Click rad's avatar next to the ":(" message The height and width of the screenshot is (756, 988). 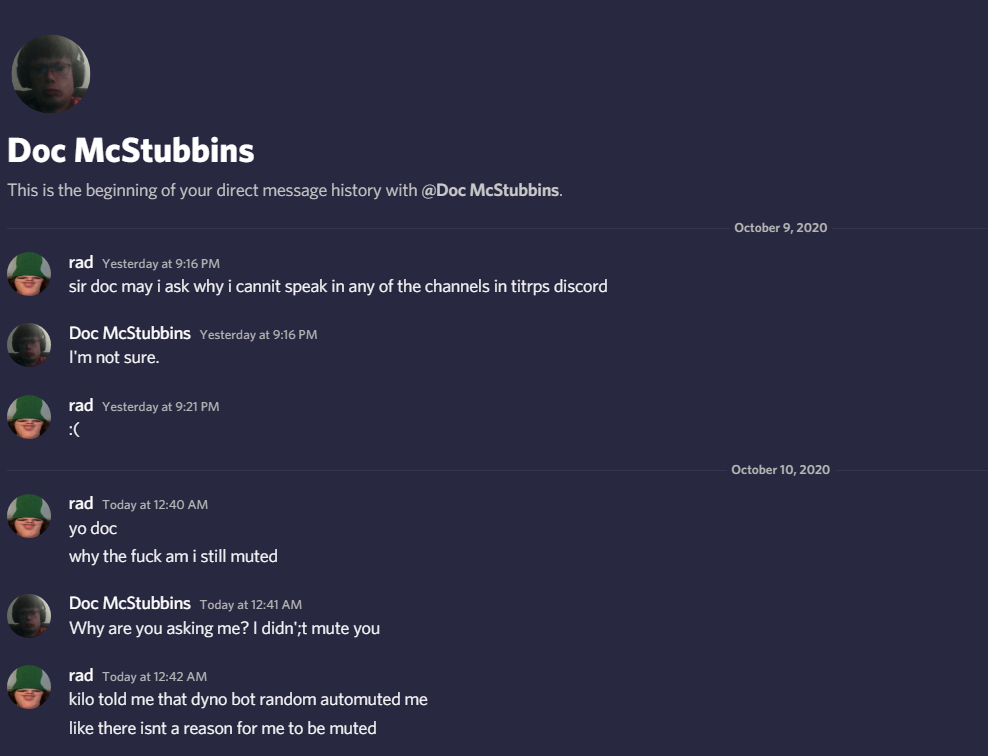pos(29,417)
